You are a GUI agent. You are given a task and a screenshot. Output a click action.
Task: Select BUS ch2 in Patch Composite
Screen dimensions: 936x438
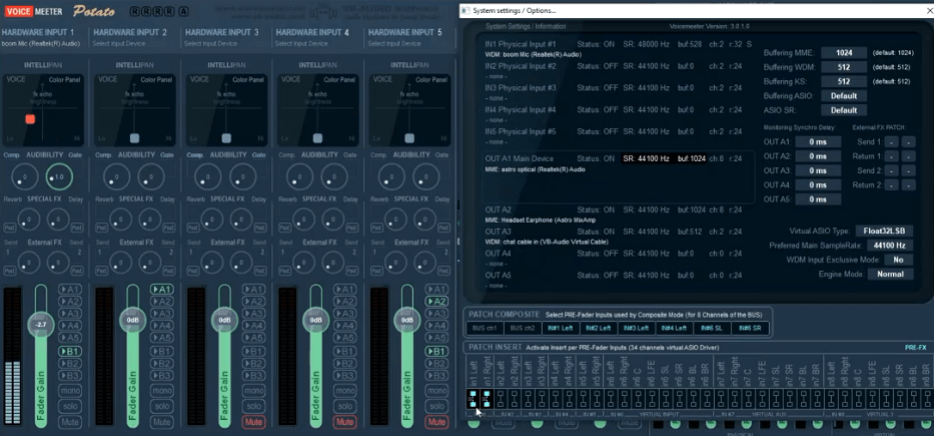(x=522, y=328)
